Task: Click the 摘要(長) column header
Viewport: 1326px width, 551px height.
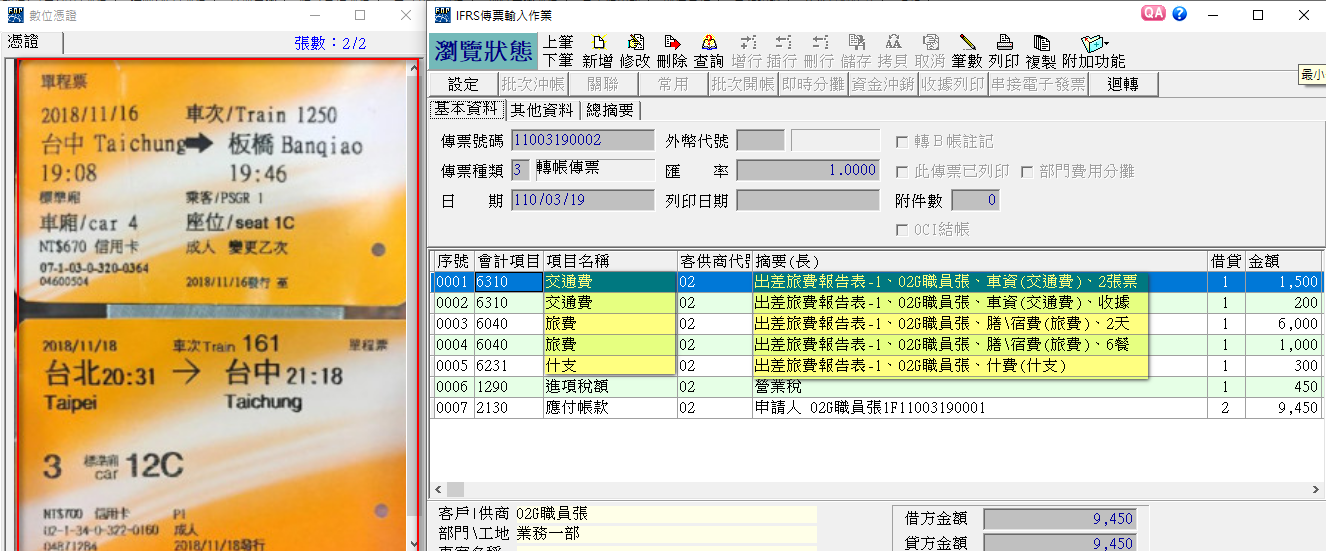Action: pos(980,261)
